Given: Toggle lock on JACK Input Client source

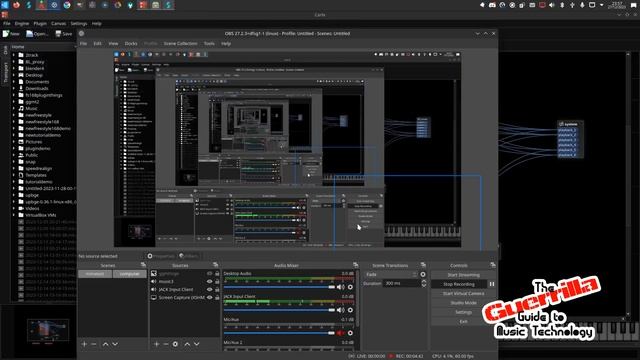Looking at the screenshot, I should point(217,289).
